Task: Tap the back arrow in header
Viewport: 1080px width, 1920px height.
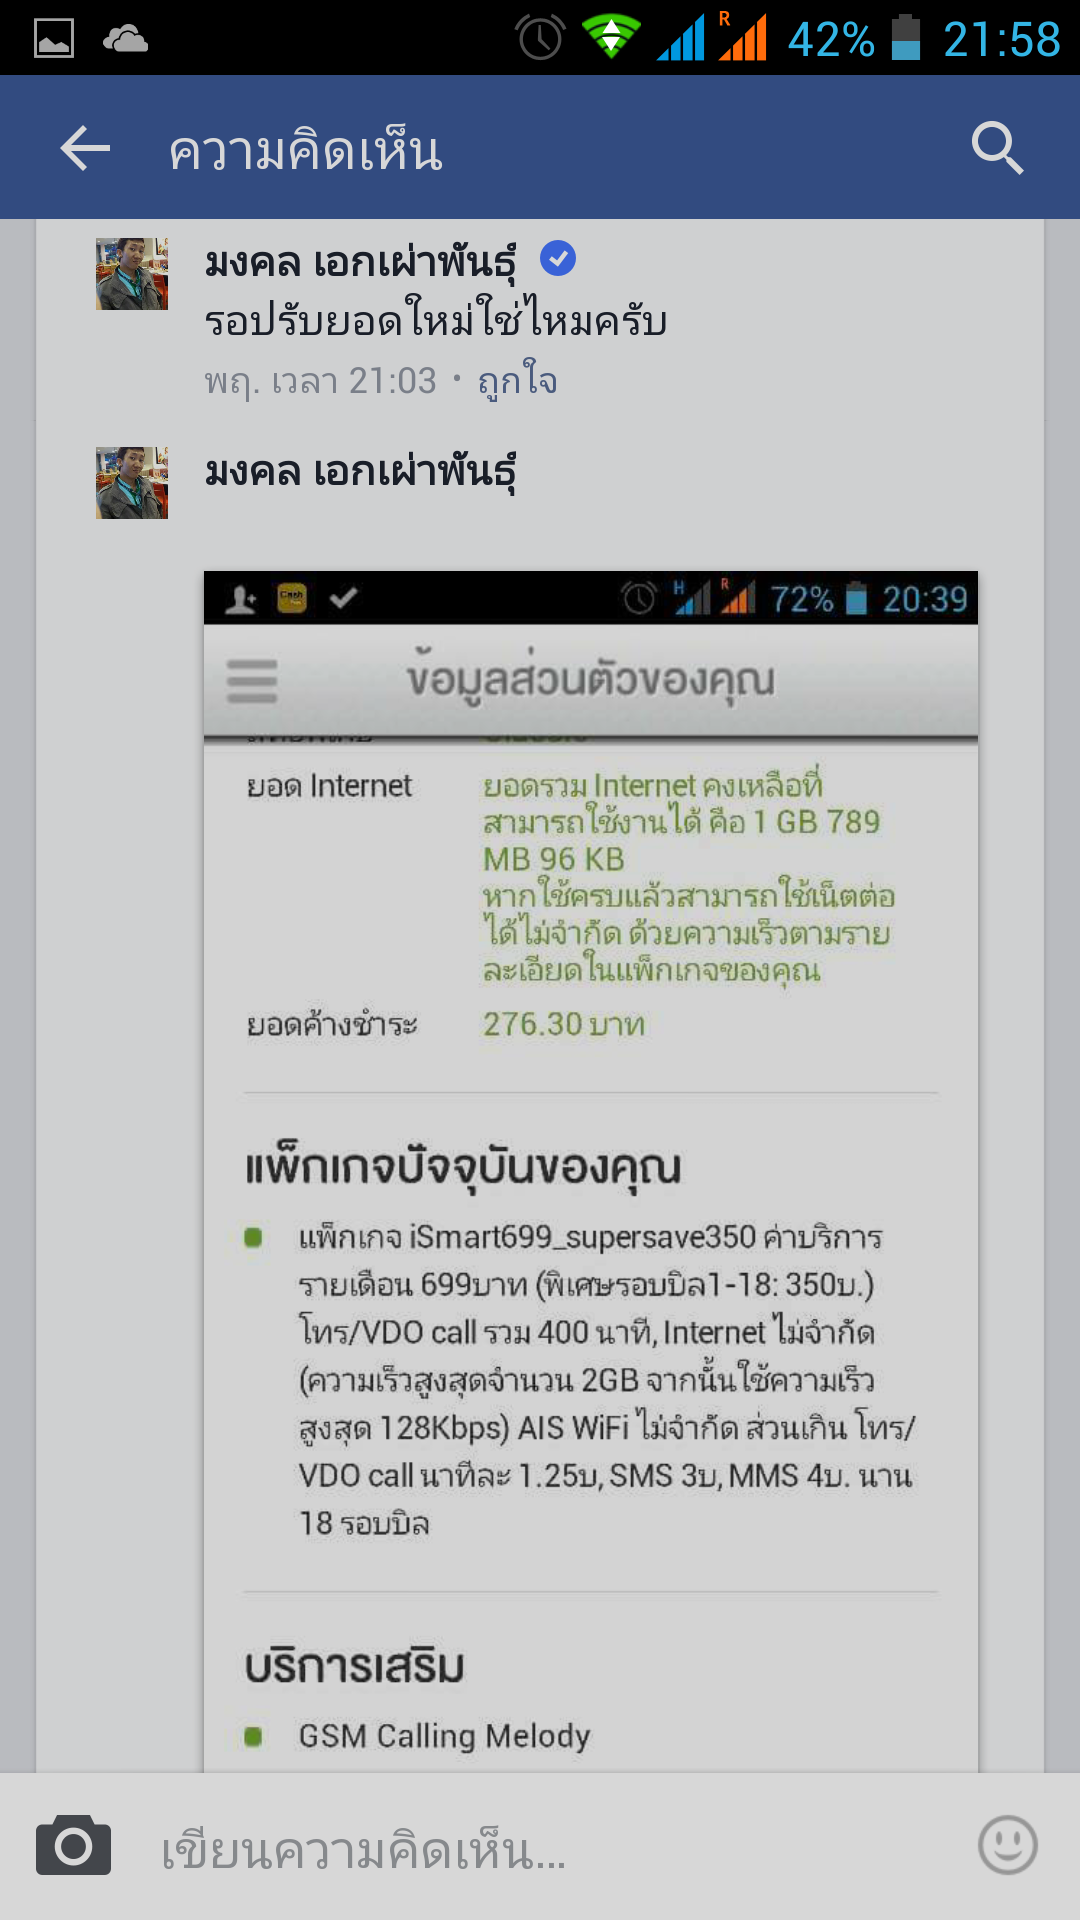Action: pos(85,149)
